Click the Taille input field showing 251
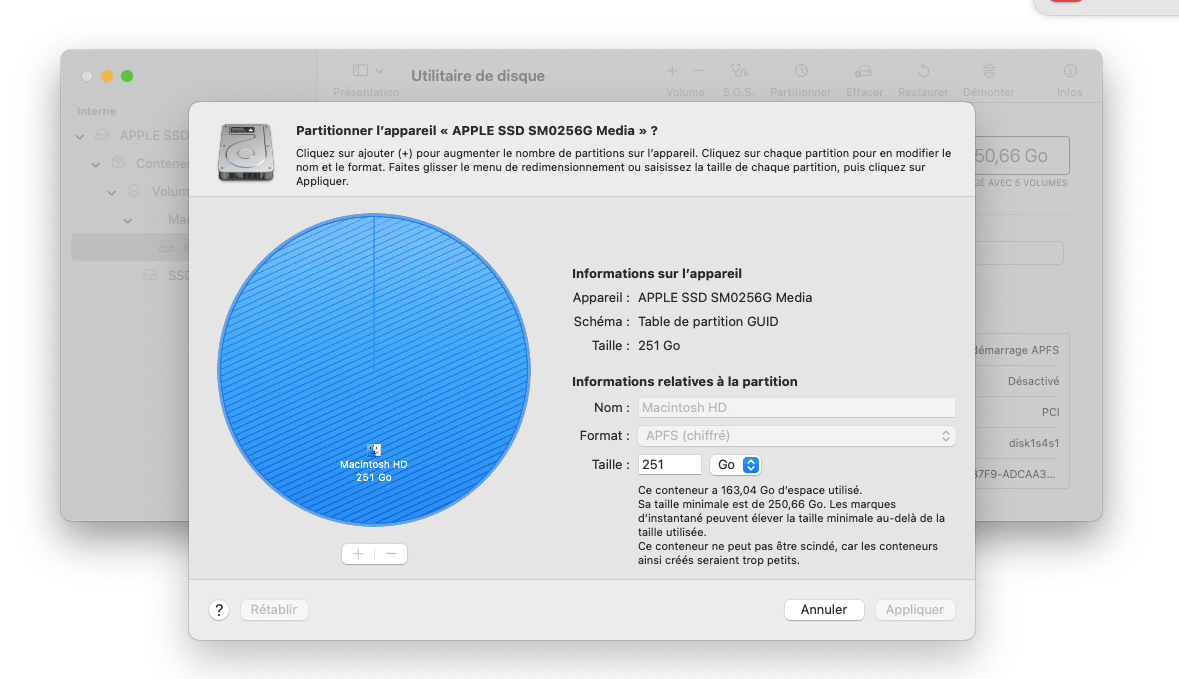The height and width of the screenshot is (679, 1179). coord(669,465)
